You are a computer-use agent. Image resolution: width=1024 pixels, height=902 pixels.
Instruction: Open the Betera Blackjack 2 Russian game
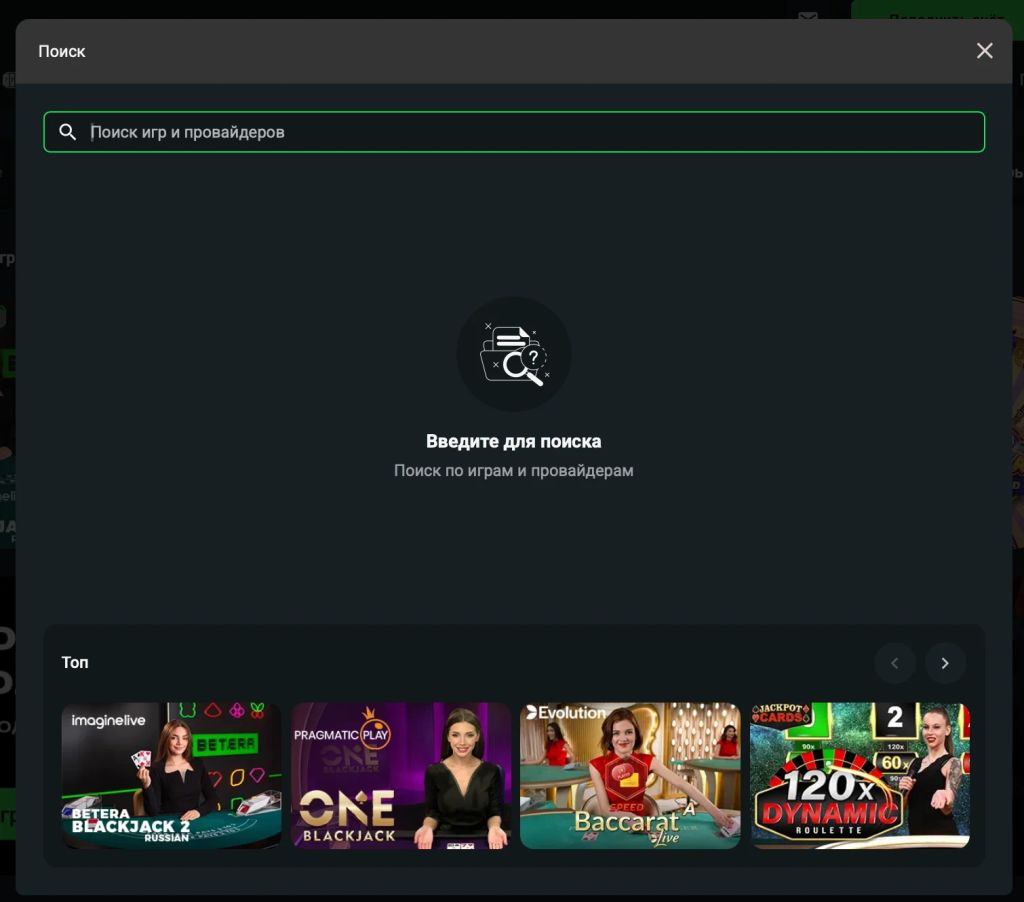click(170, 776)
